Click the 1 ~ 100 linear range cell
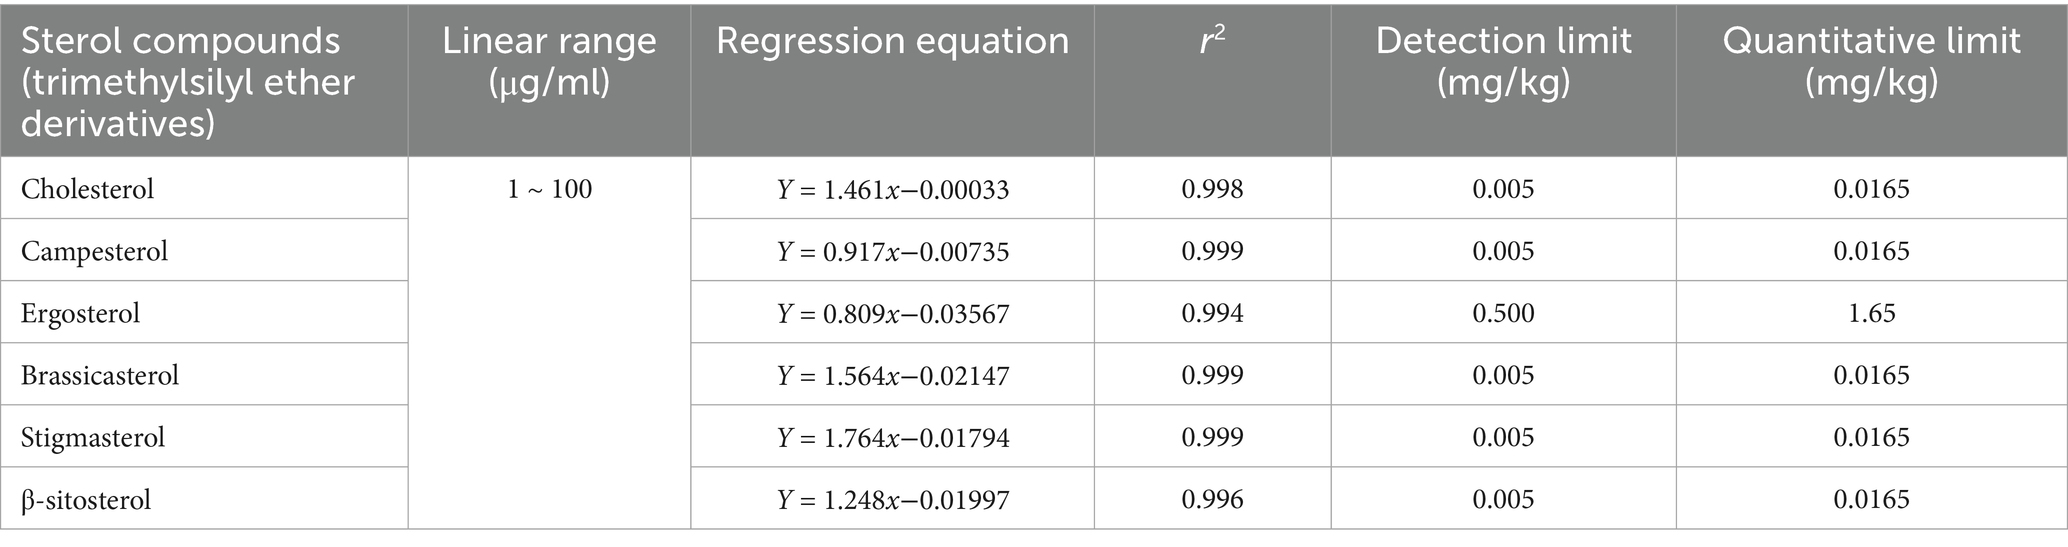This screenshot has width=2068, height=547. pos(549,189)
